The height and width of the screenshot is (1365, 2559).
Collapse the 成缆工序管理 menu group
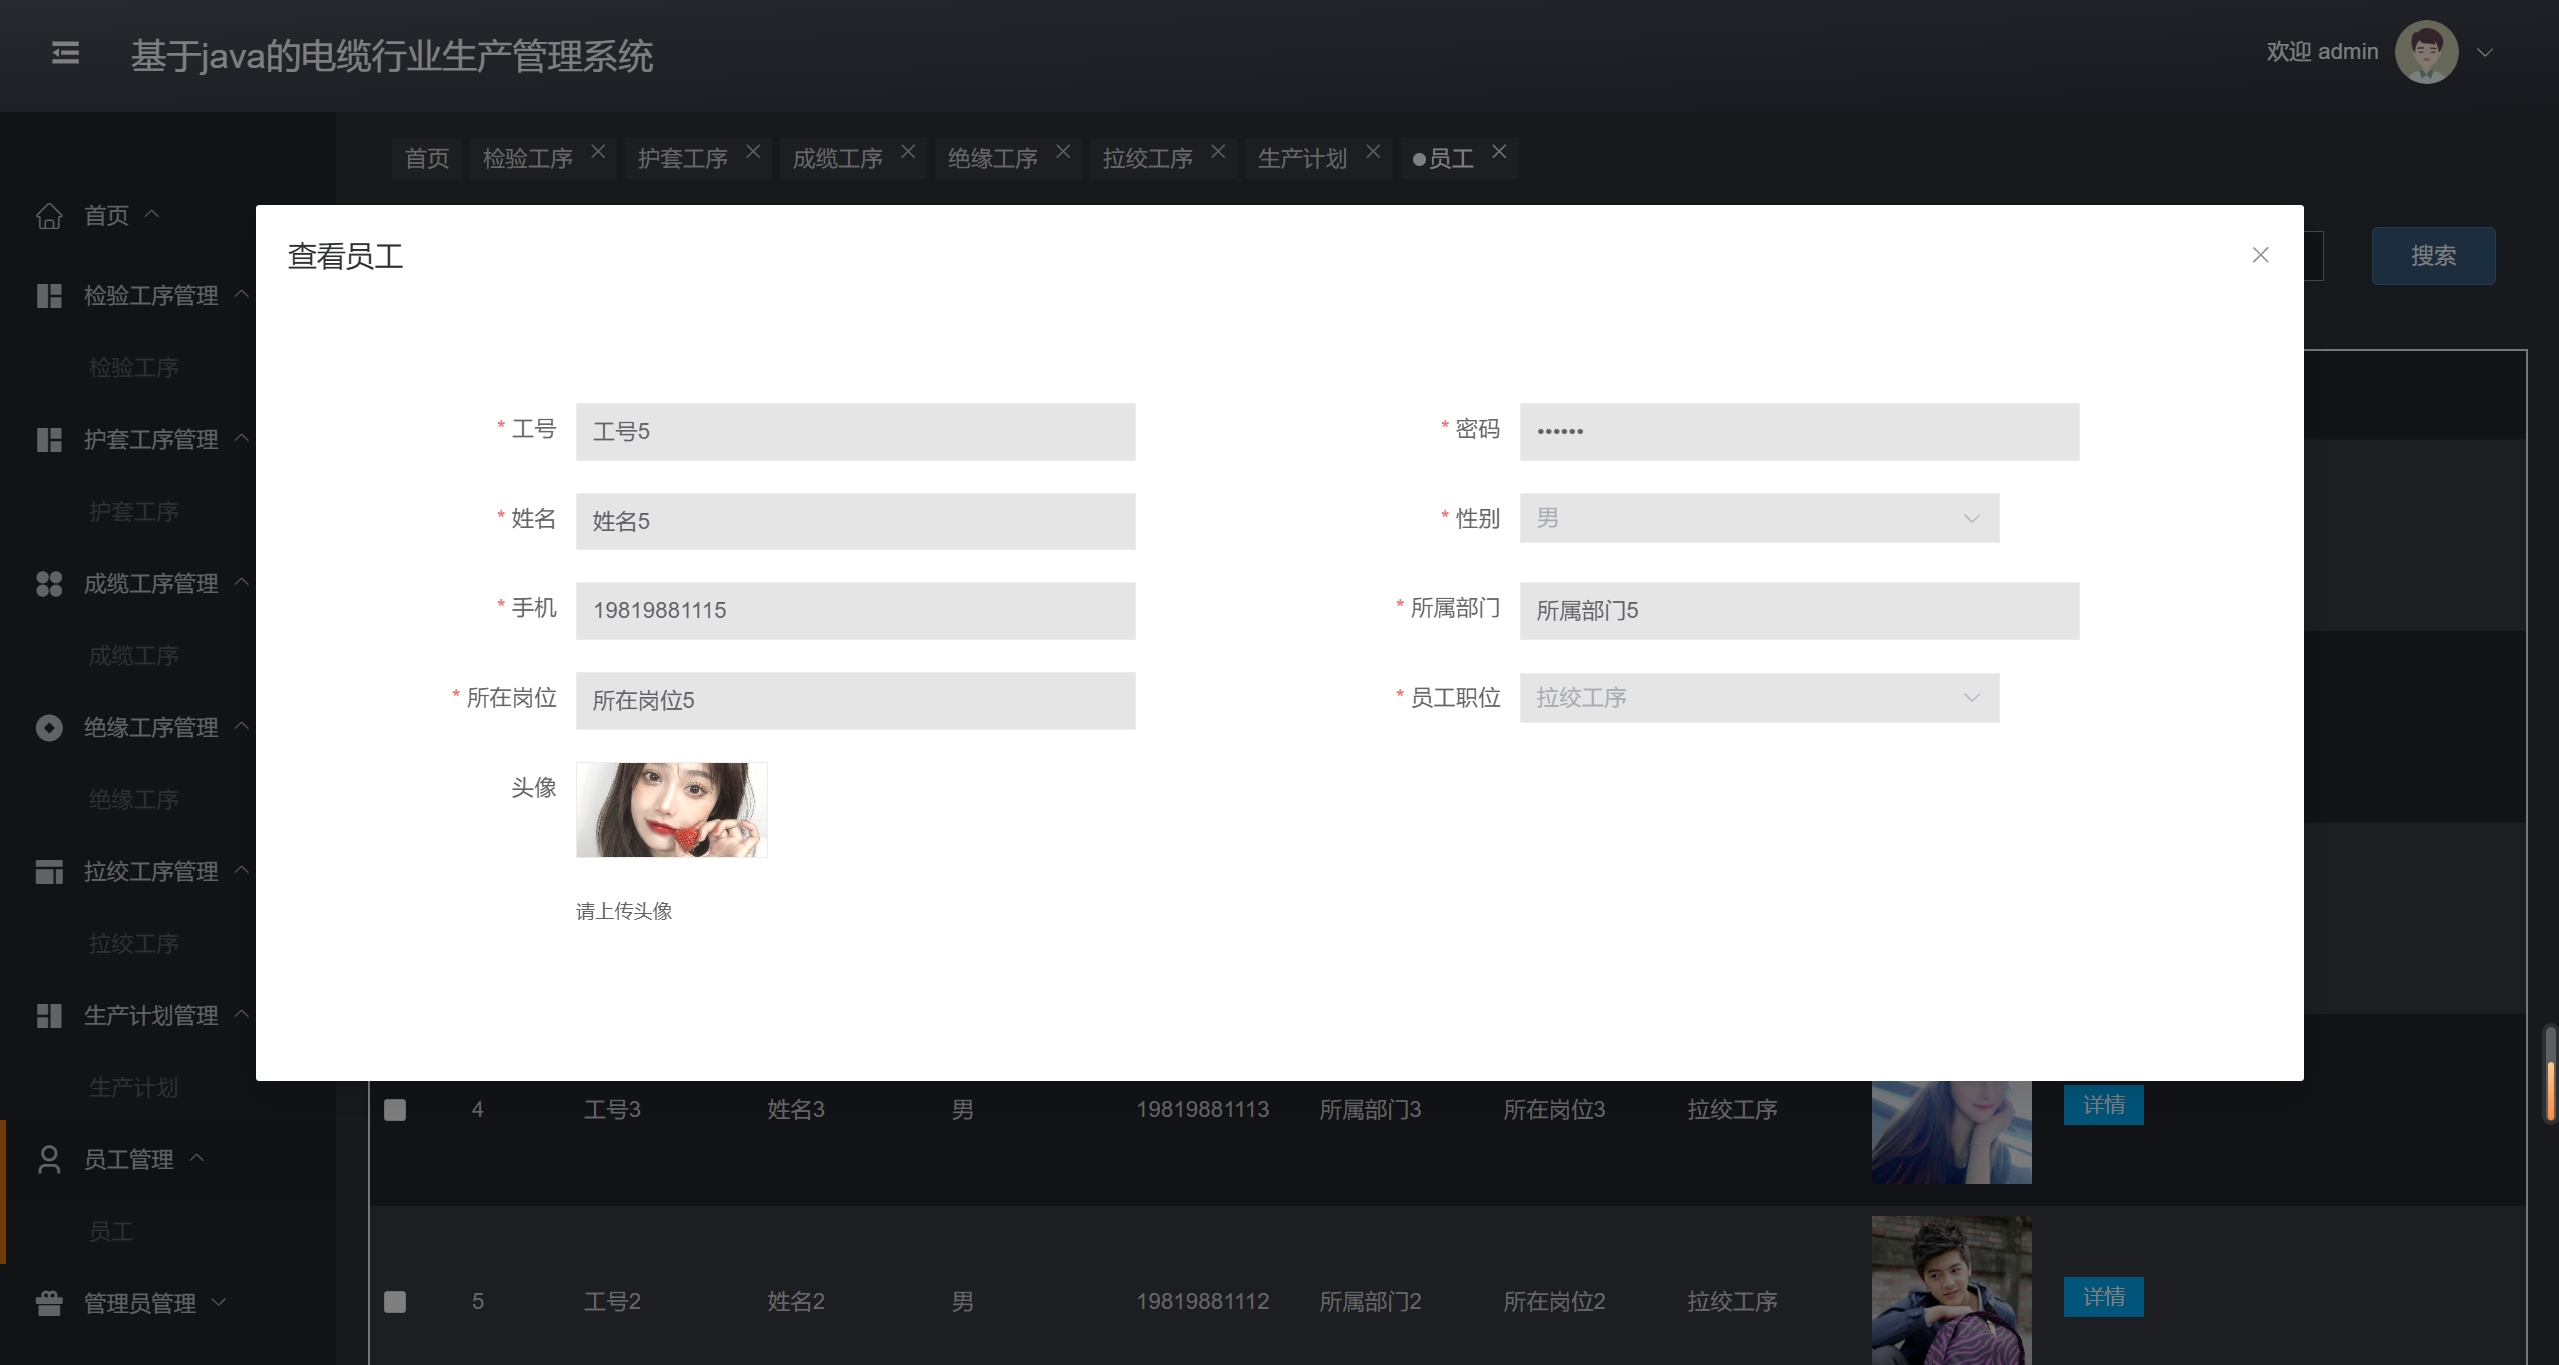pos(242,581)
